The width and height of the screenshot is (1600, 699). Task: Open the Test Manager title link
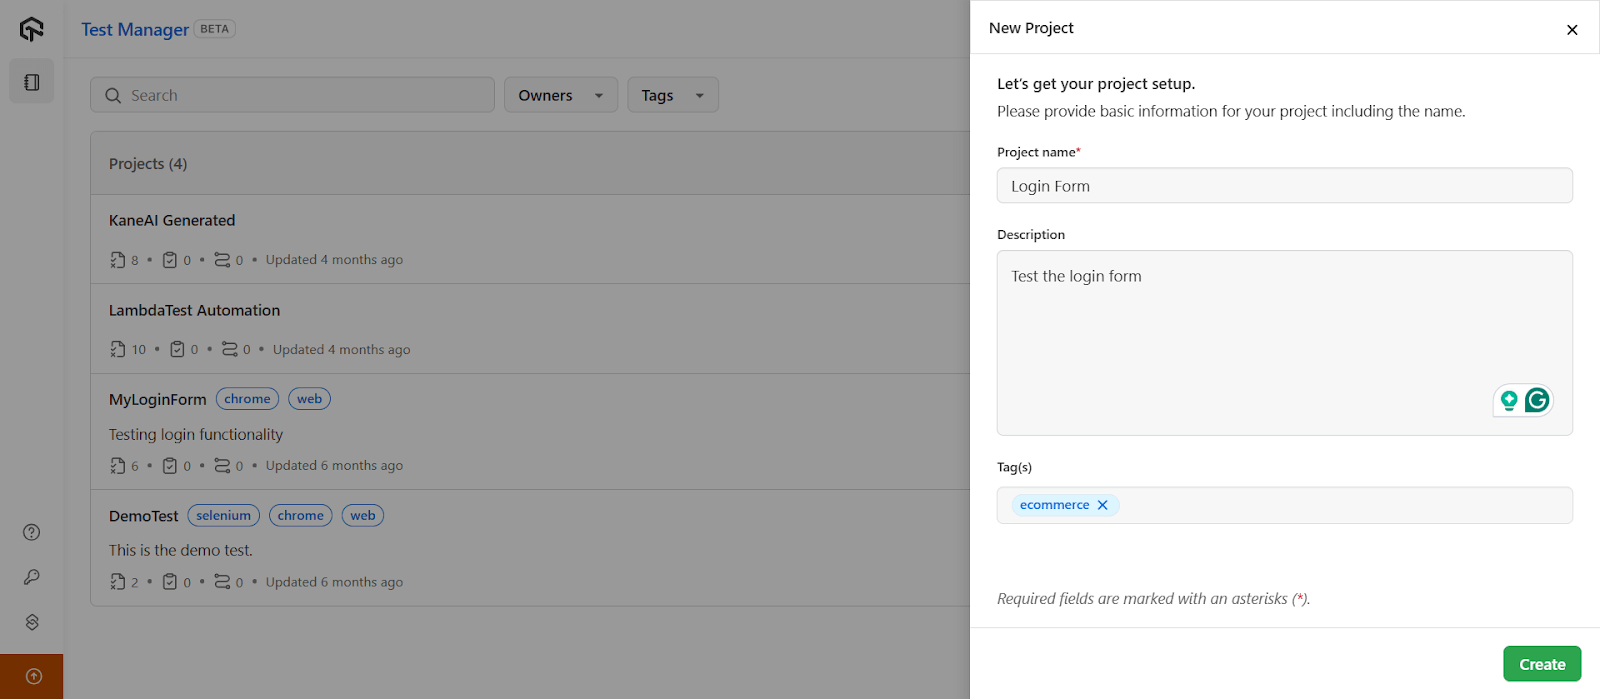(135, 30)
